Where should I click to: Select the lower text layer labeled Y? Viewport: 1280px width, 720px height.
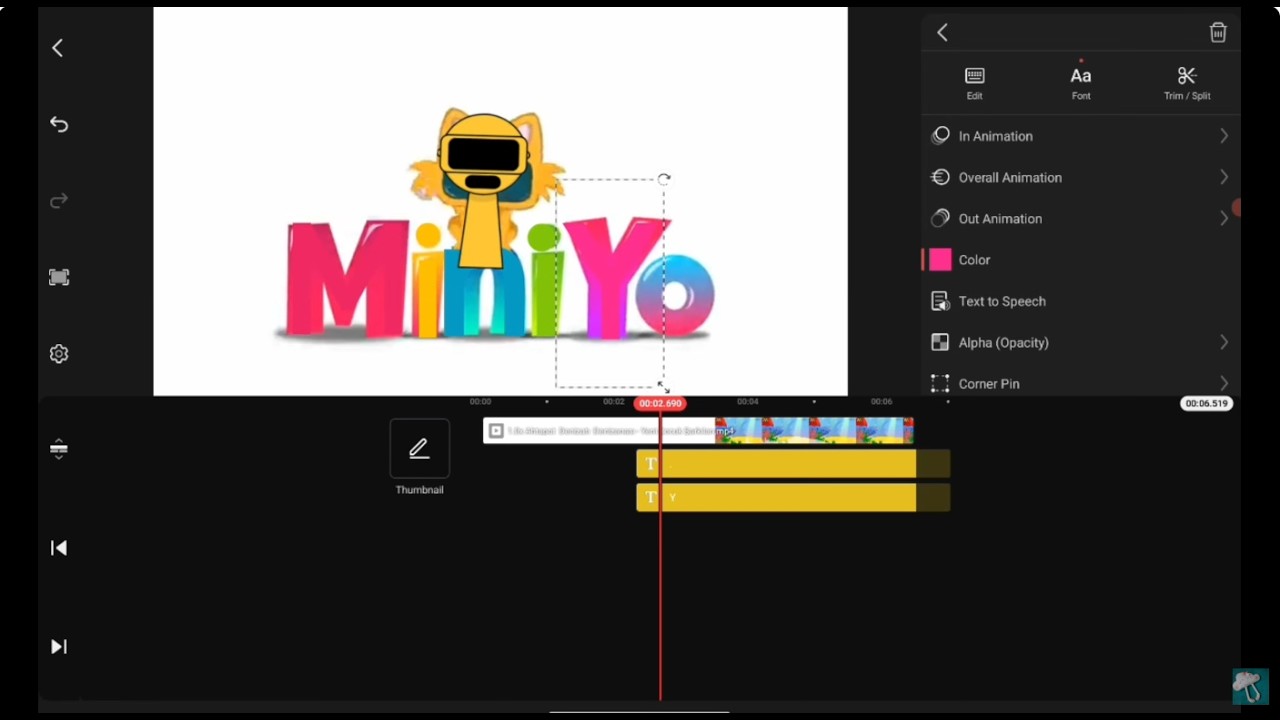pos(793,498)
